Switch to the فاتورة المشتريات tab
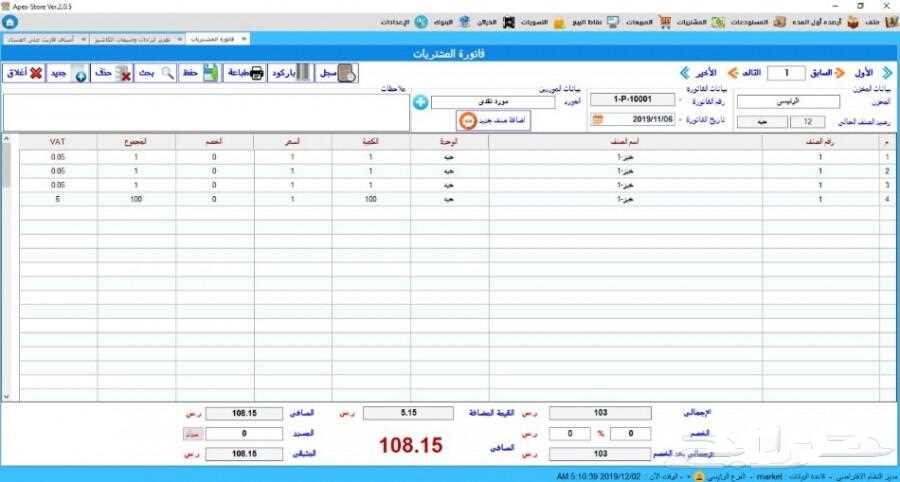This screenshot has width=900, height=482. pyautogui.click(x=216, y=39)
